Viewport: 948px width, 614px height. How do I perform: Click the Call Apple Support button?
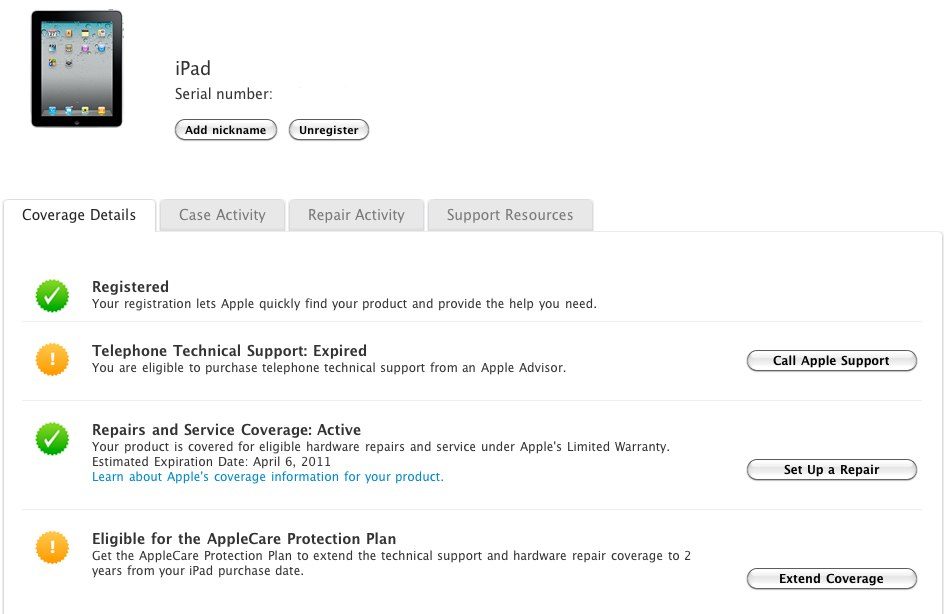click(x=831, y=361)
